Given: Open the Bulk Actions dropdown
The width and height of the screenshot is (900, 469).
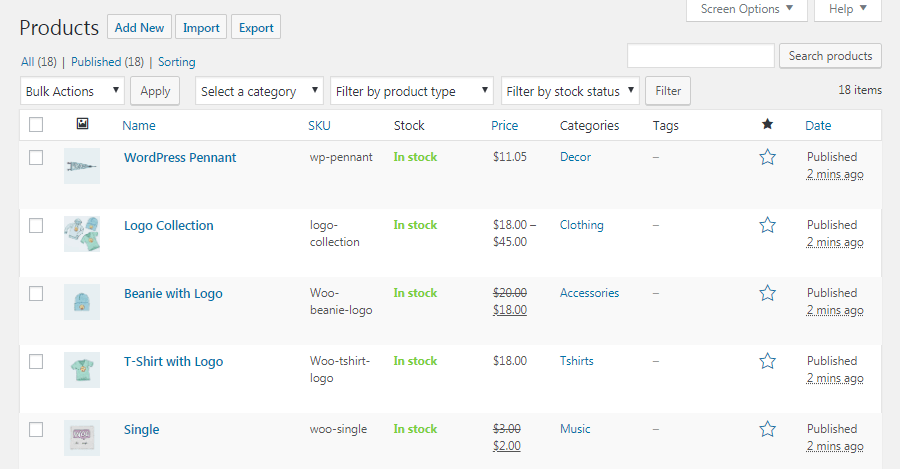Looking at the screenshot, I should (72, 91).
